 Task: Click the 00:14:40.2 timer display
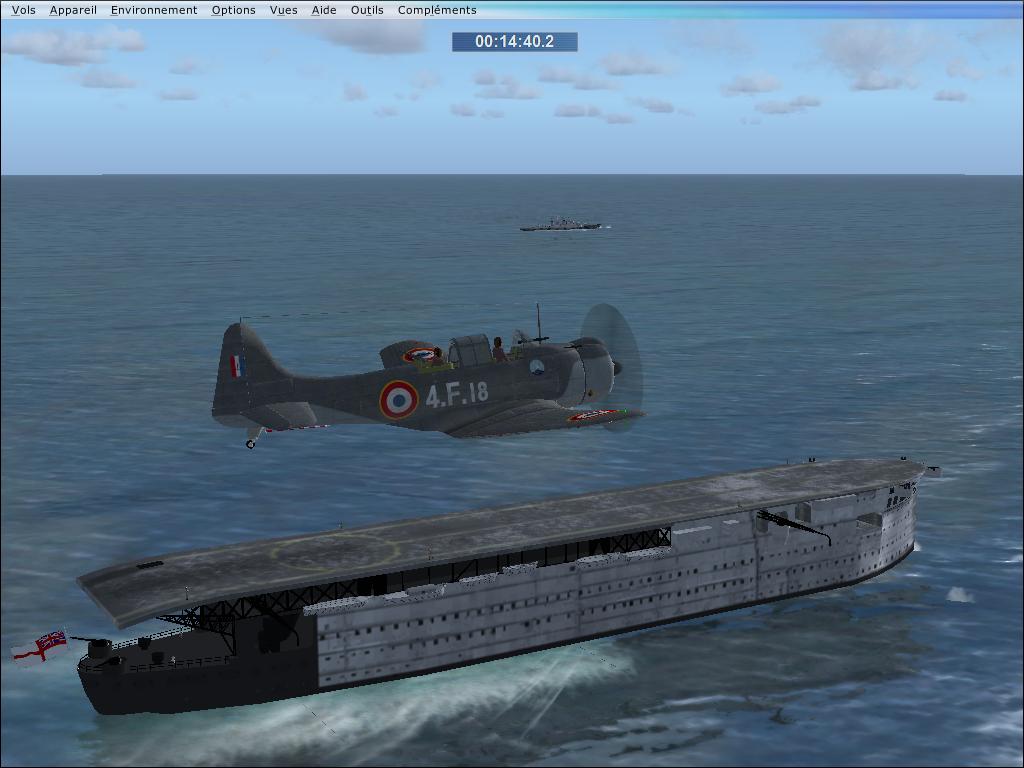click(515, 42)
